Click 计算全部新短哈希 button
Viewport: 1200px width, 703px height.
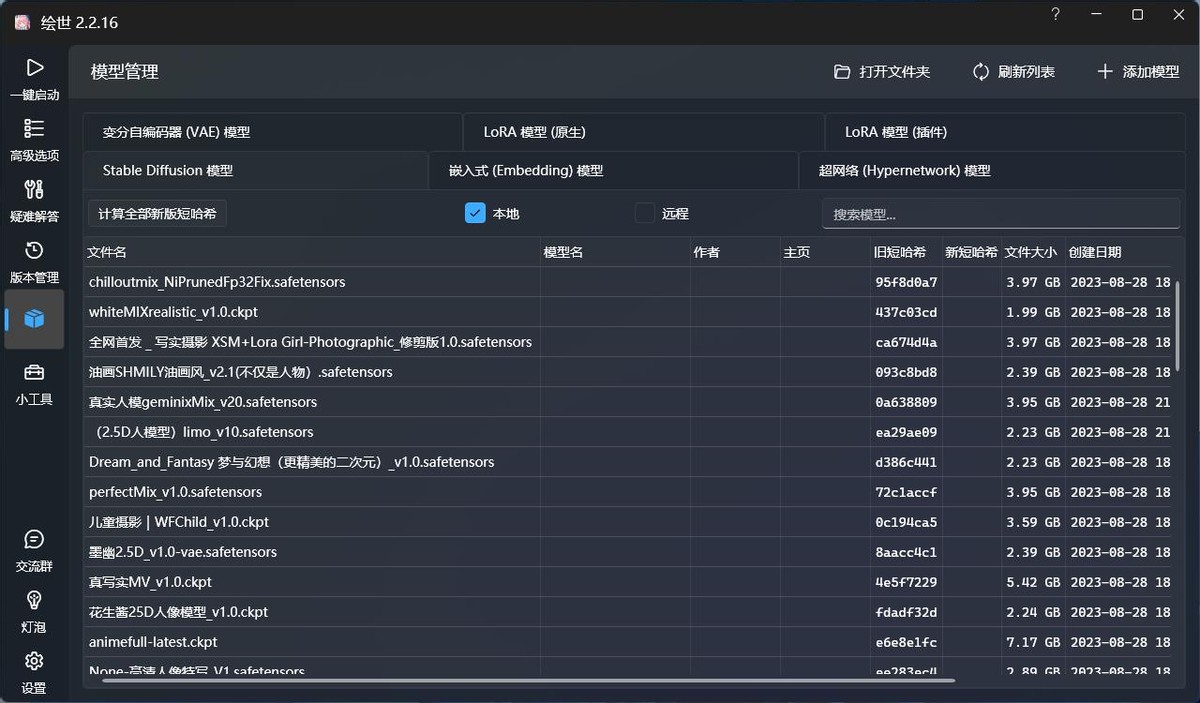coord(156,212)
